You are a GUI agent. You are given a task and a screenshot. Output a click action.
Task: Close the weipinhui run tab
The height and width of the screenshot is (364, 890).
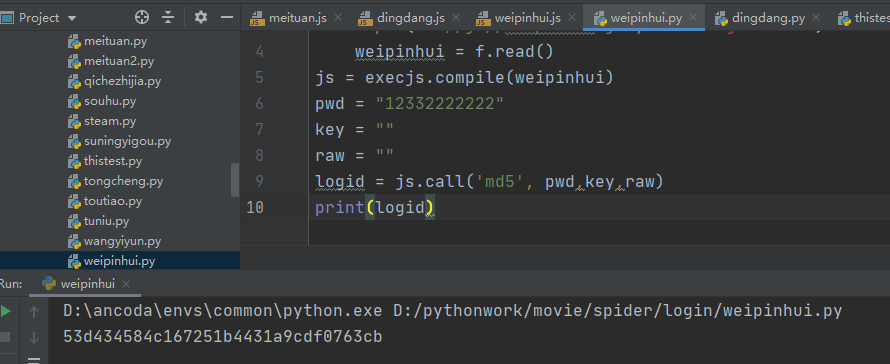126,283
